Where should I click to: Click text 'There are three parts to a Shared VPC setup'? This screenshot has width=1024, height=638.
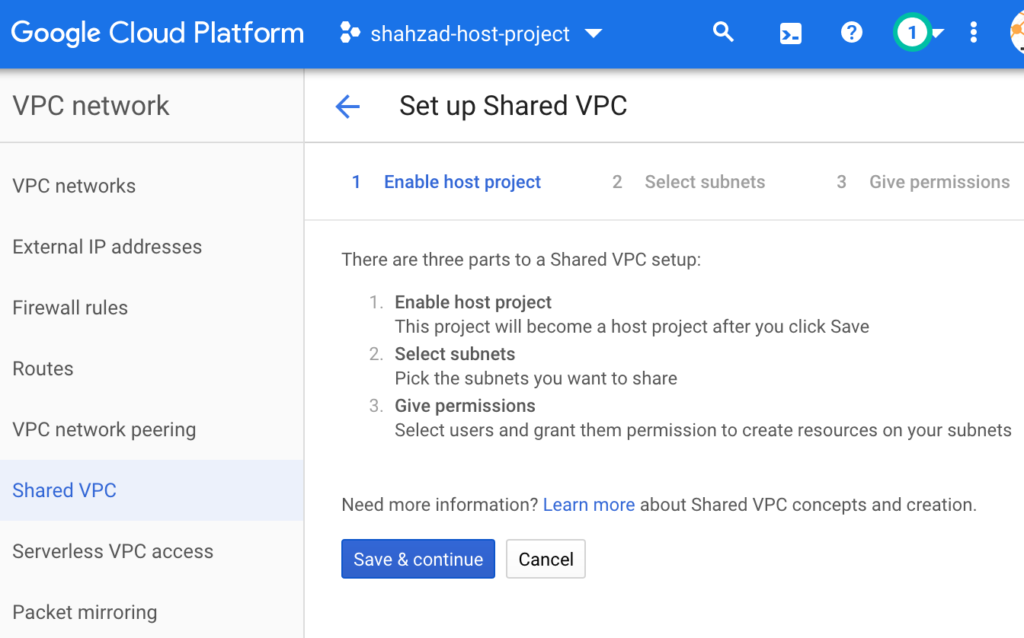point(521,260)
